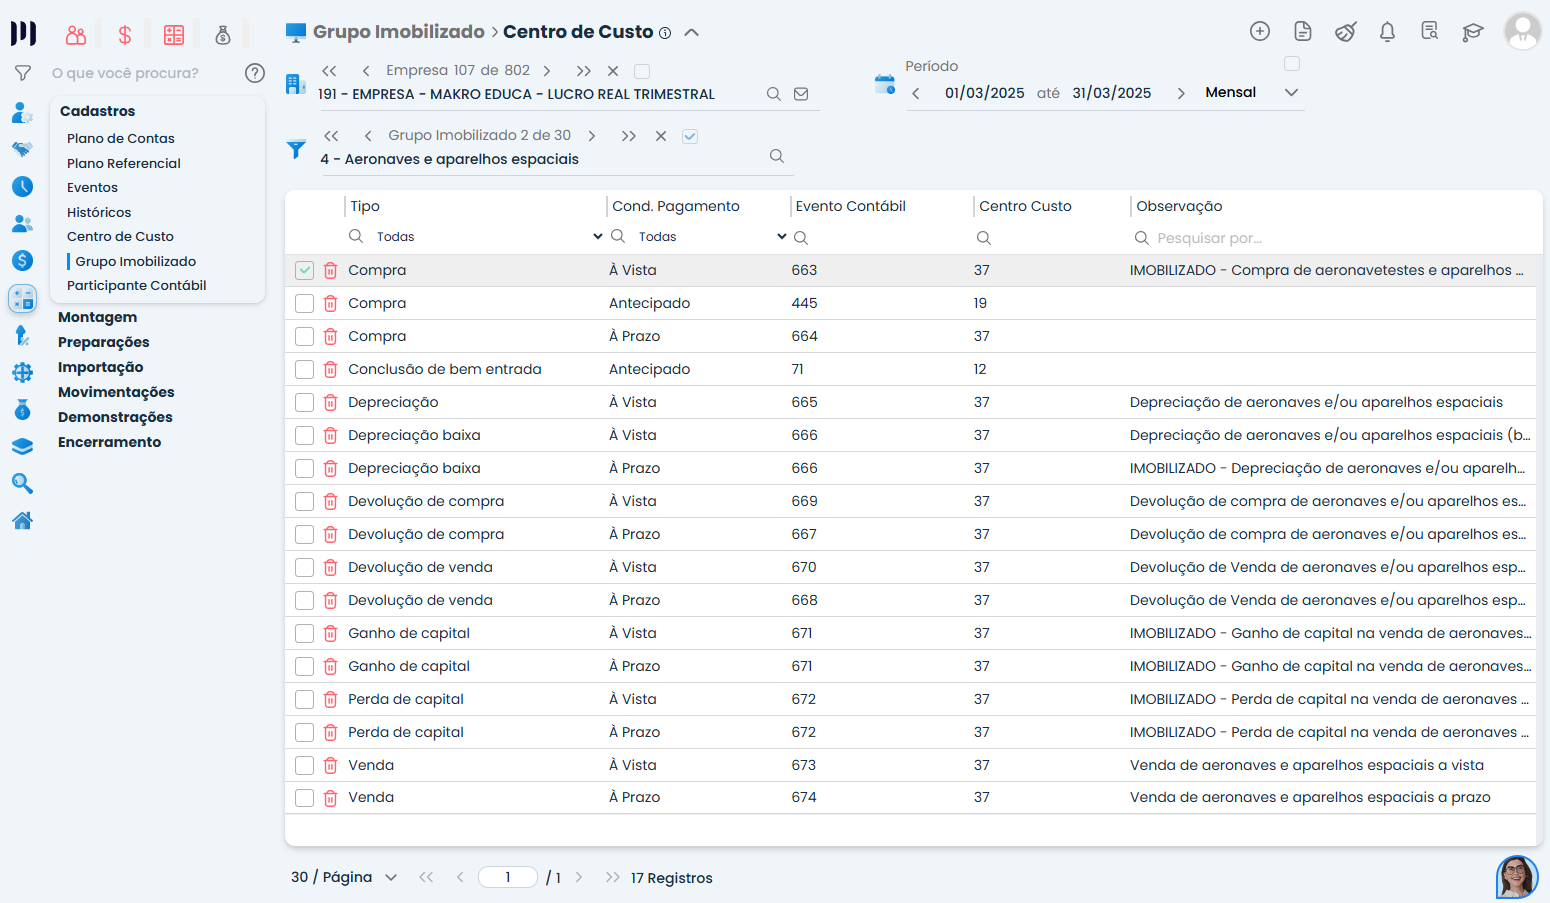Expand the Movimentações section
The height and width of the screenshot is (903, 1550).
(116, 392)
